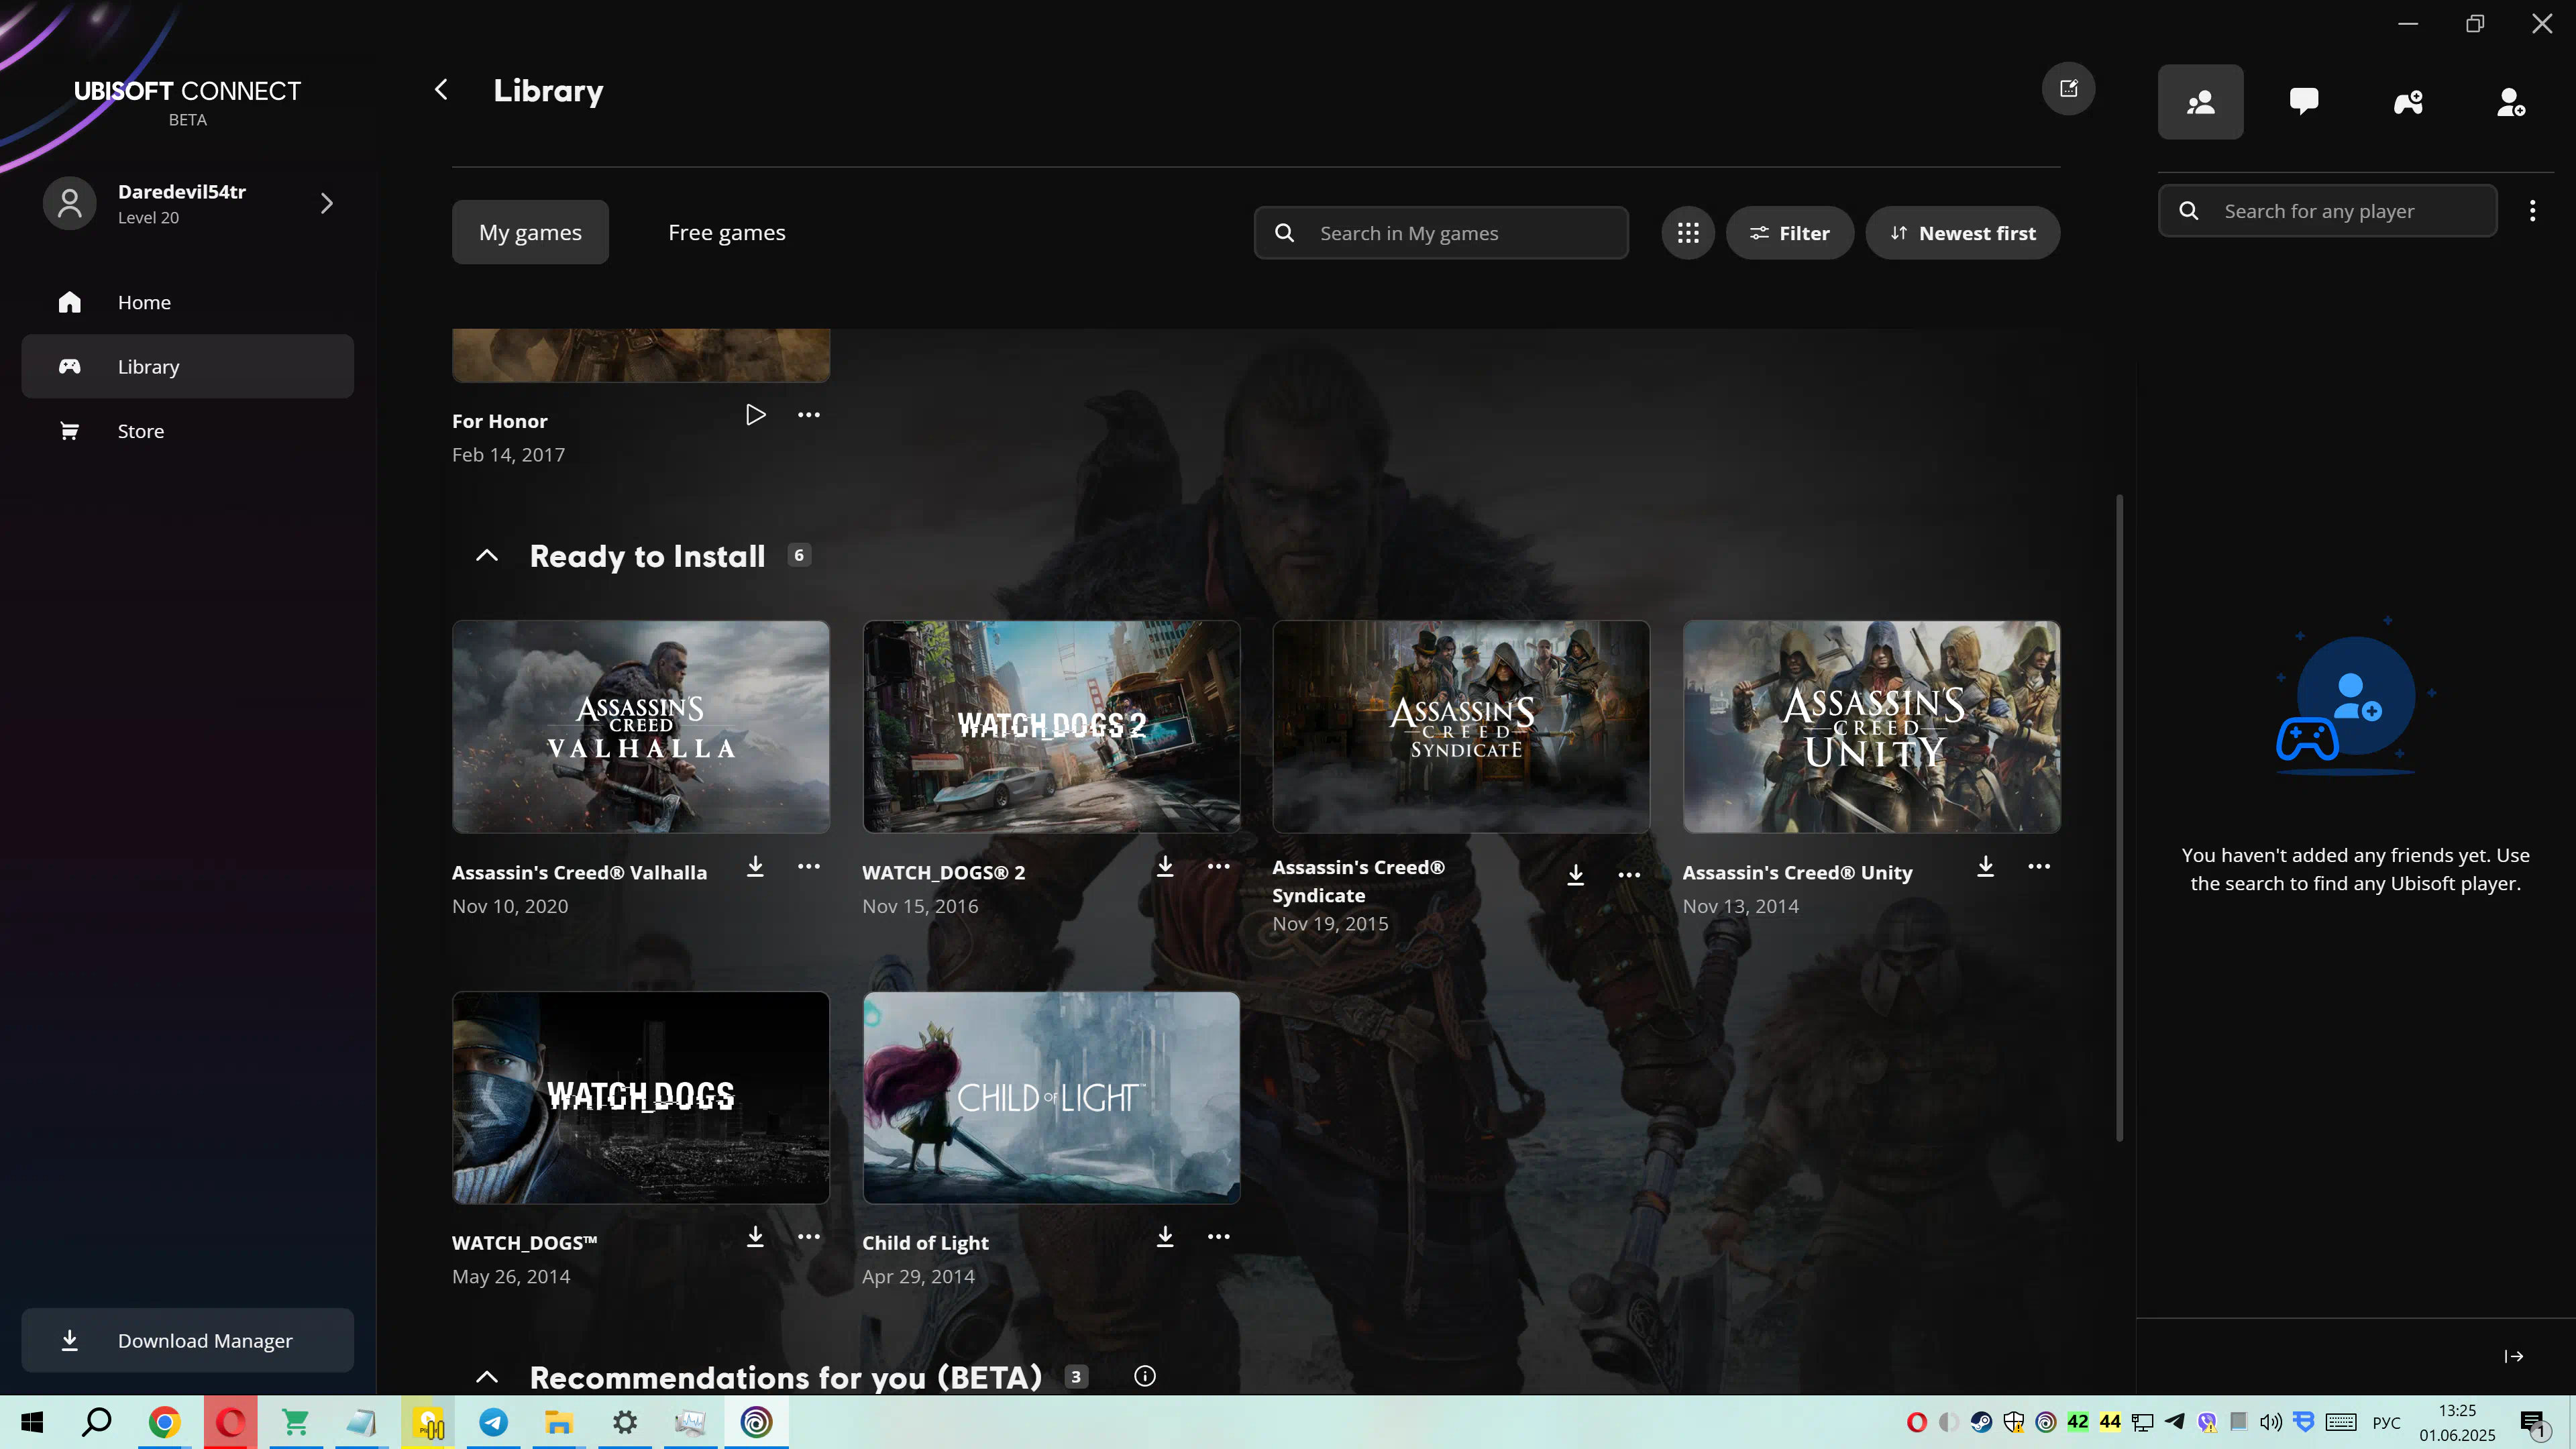The image size is (2576, 1449).
Task: Open Daredevil54tr profile avatar
Action: coord(70,204)
